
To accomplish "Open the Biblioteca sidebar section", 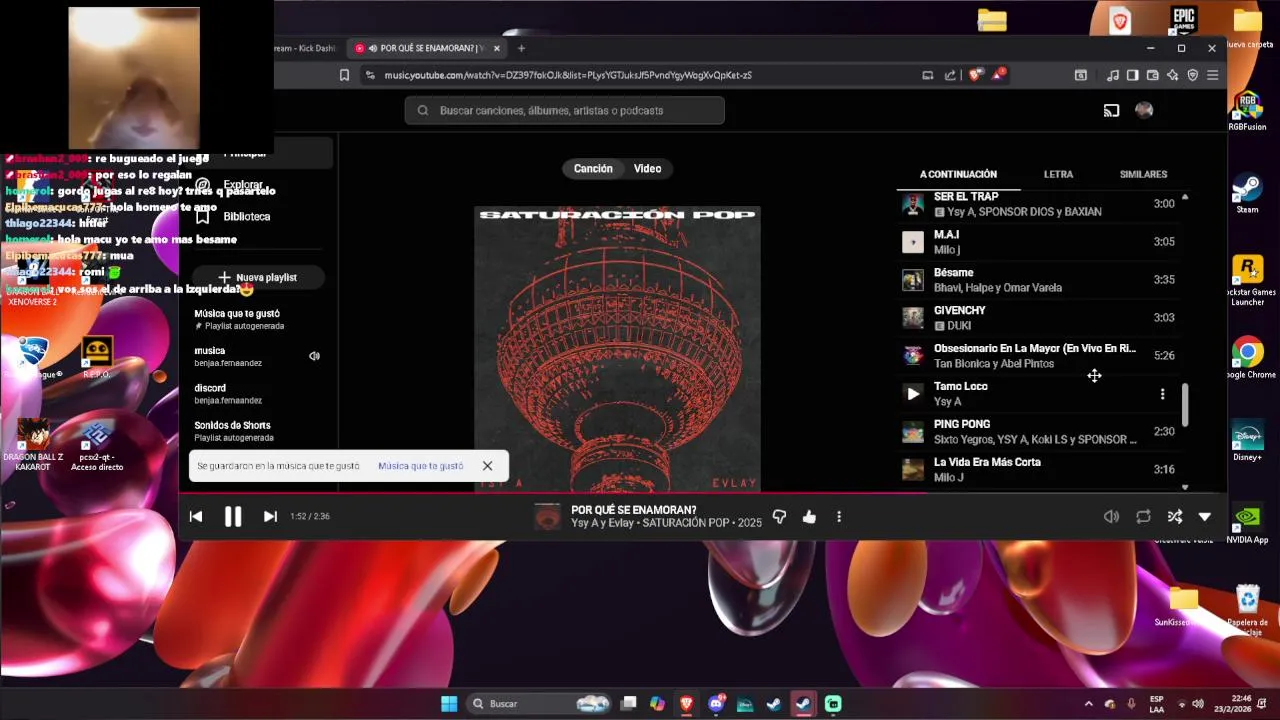I will tap(246, 216).
